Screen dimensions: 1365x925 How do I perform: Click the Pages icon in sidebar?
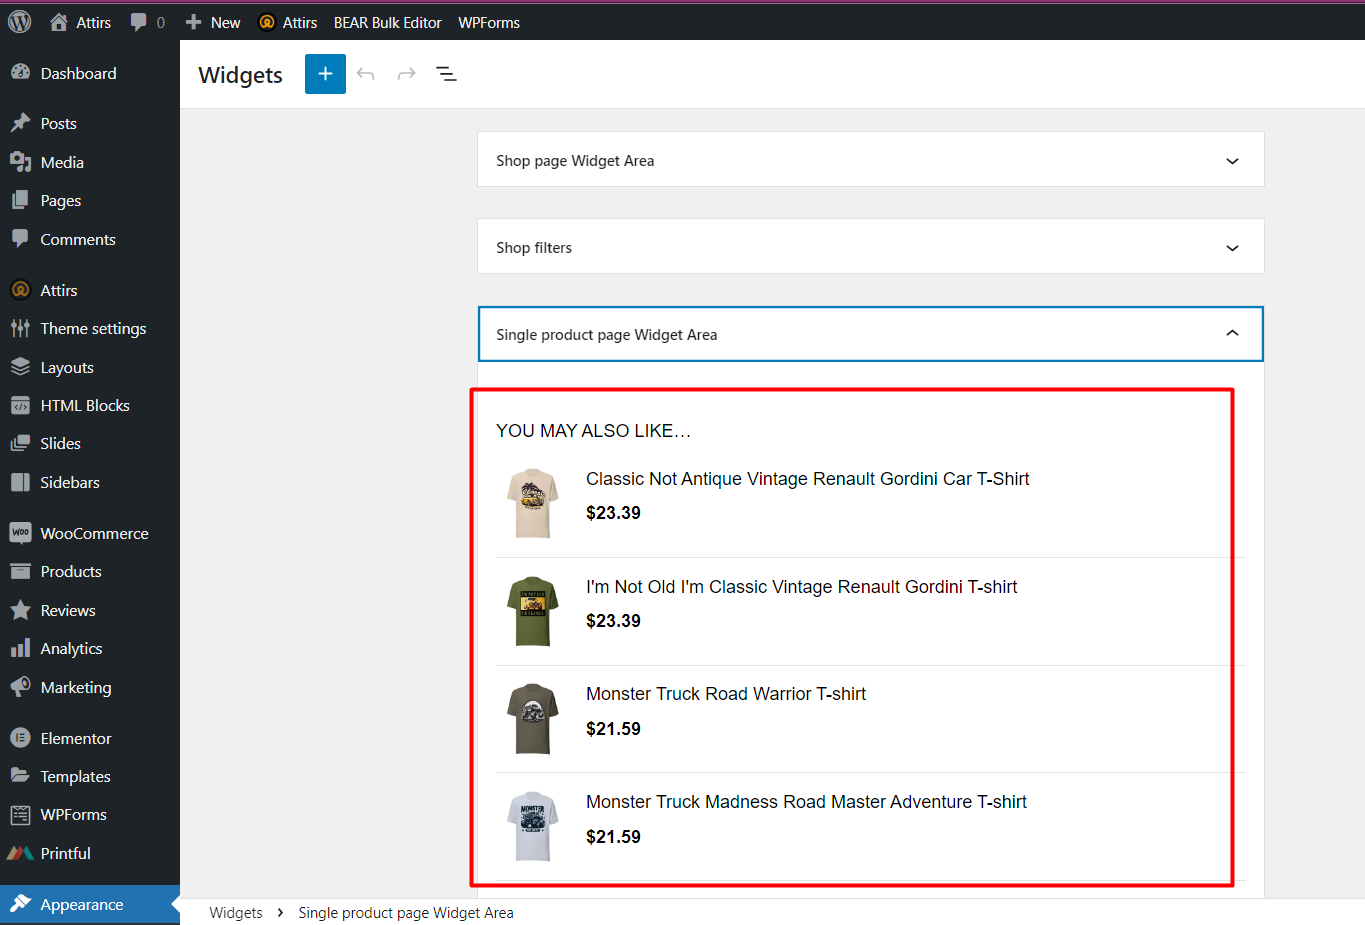(20, 200)
